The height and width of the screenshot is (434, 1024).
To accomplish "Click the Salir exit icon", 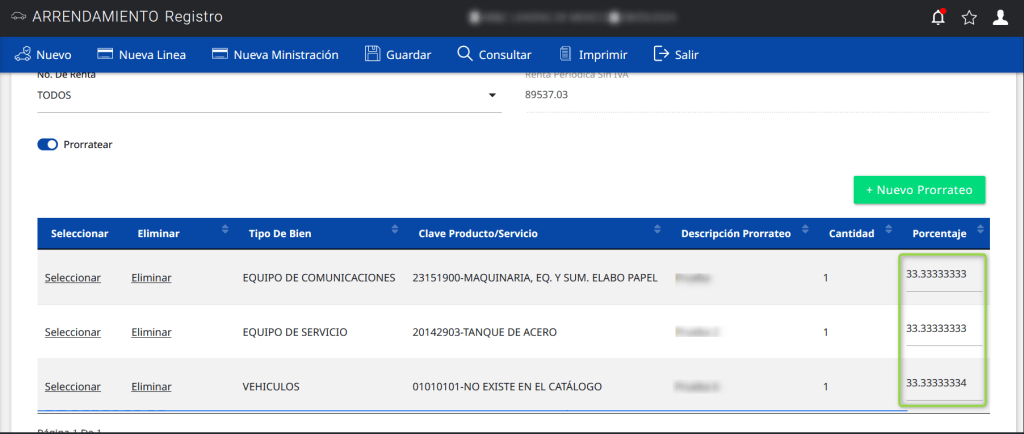I will pyautogui.click(x=661, y=54).
